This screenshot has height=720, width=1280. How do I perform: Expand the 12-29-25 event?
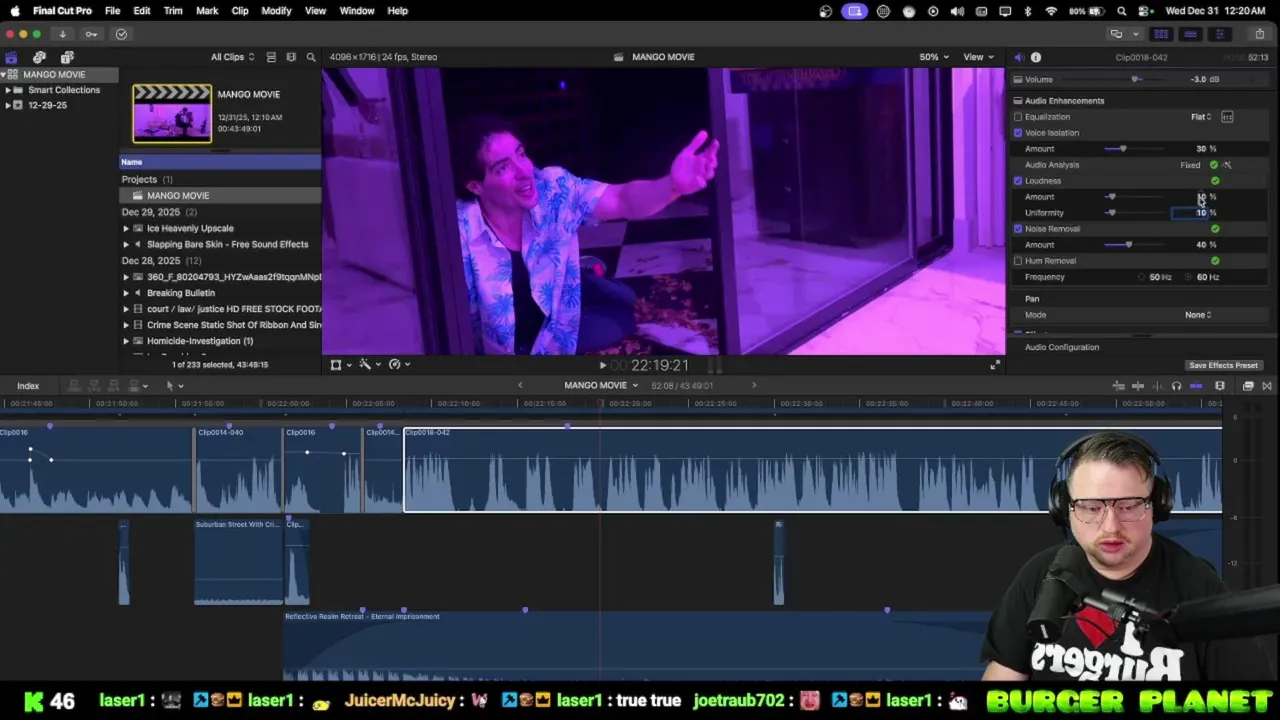coord(8,105)
